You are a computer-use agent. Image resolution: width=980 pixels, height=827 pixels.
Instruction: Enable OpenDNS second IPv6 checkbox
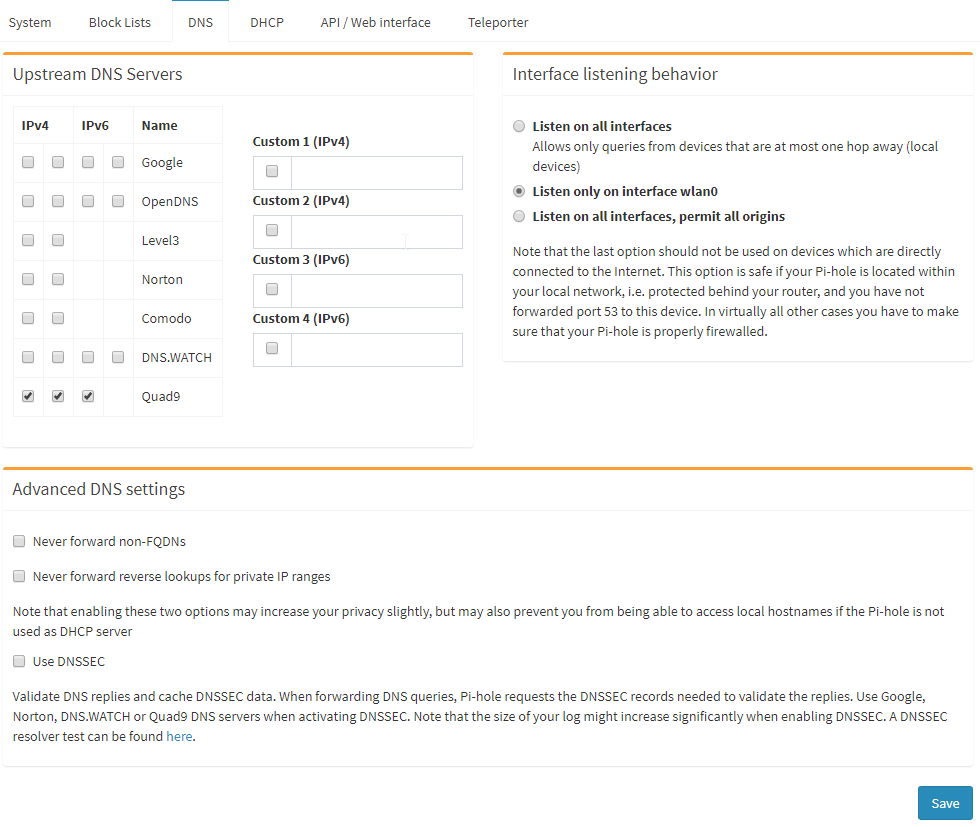(x=118, y=201)
